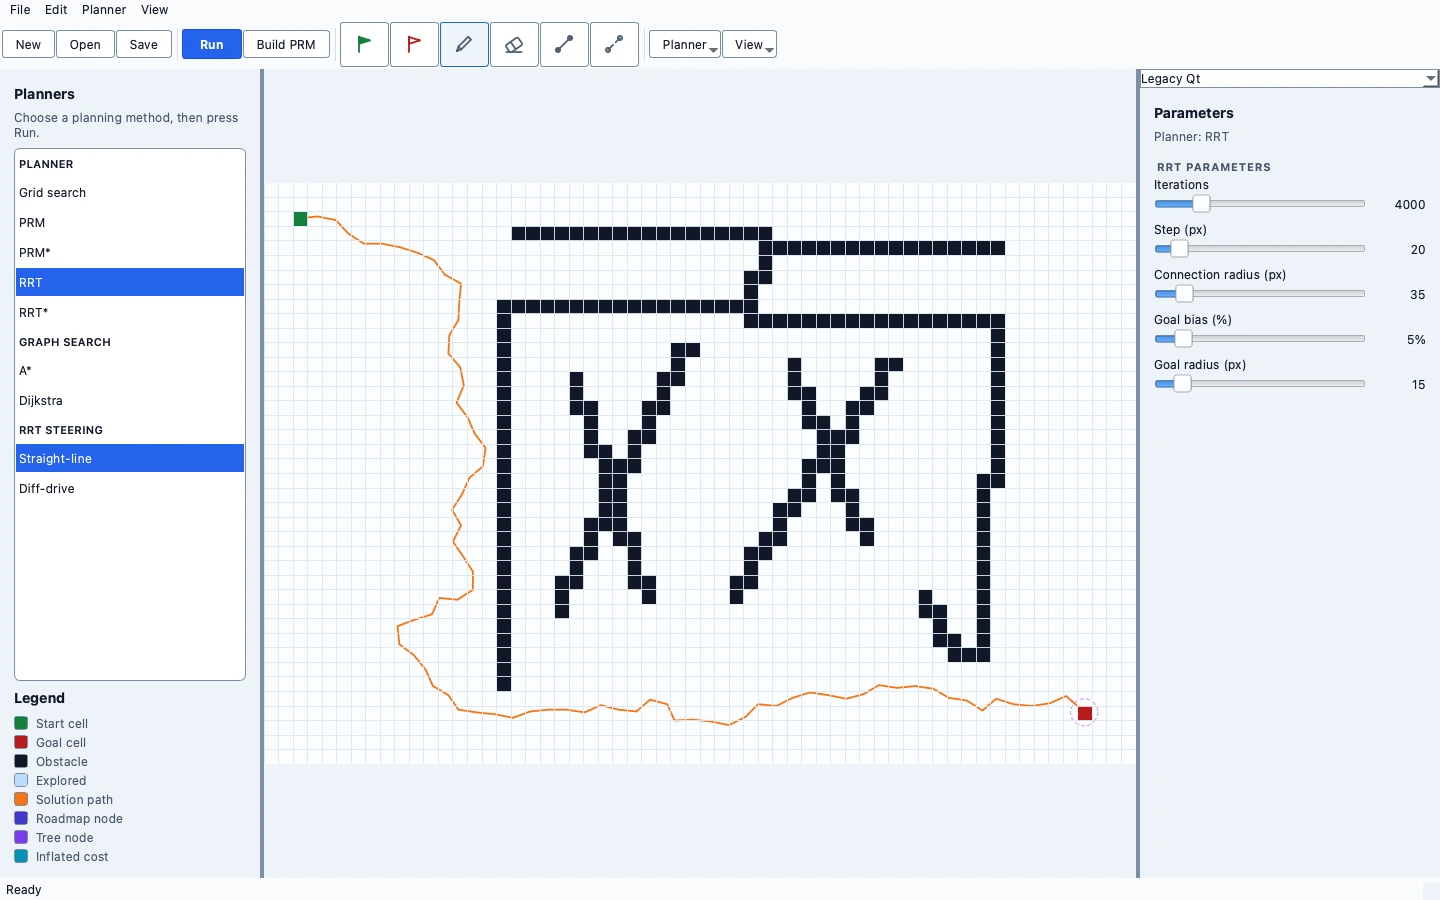Image resolution: width=1440 pixels, height=900 pixels.
Task: Click the Build PRM button
Action: coord(286,44)
